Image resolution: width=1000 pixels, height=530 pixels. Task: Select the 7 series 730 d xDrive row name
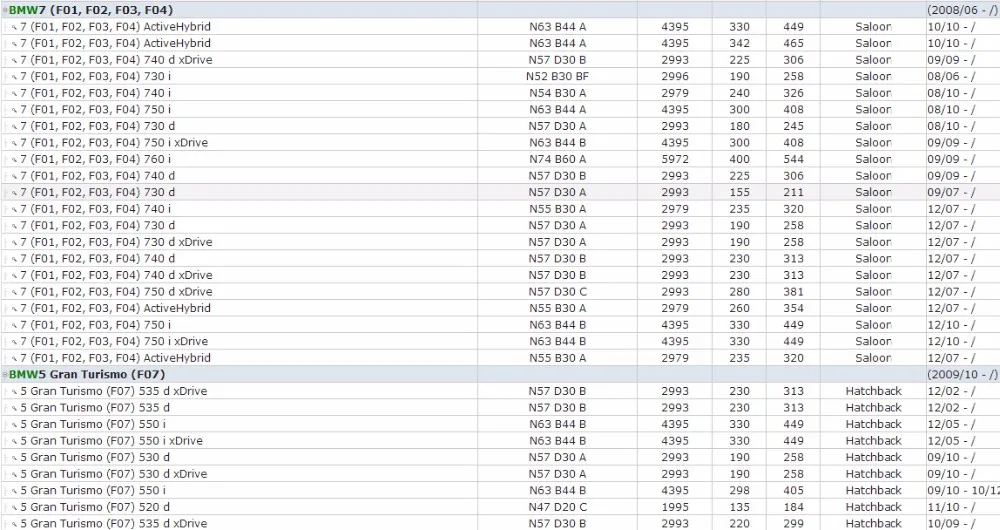tap(116, 242)
